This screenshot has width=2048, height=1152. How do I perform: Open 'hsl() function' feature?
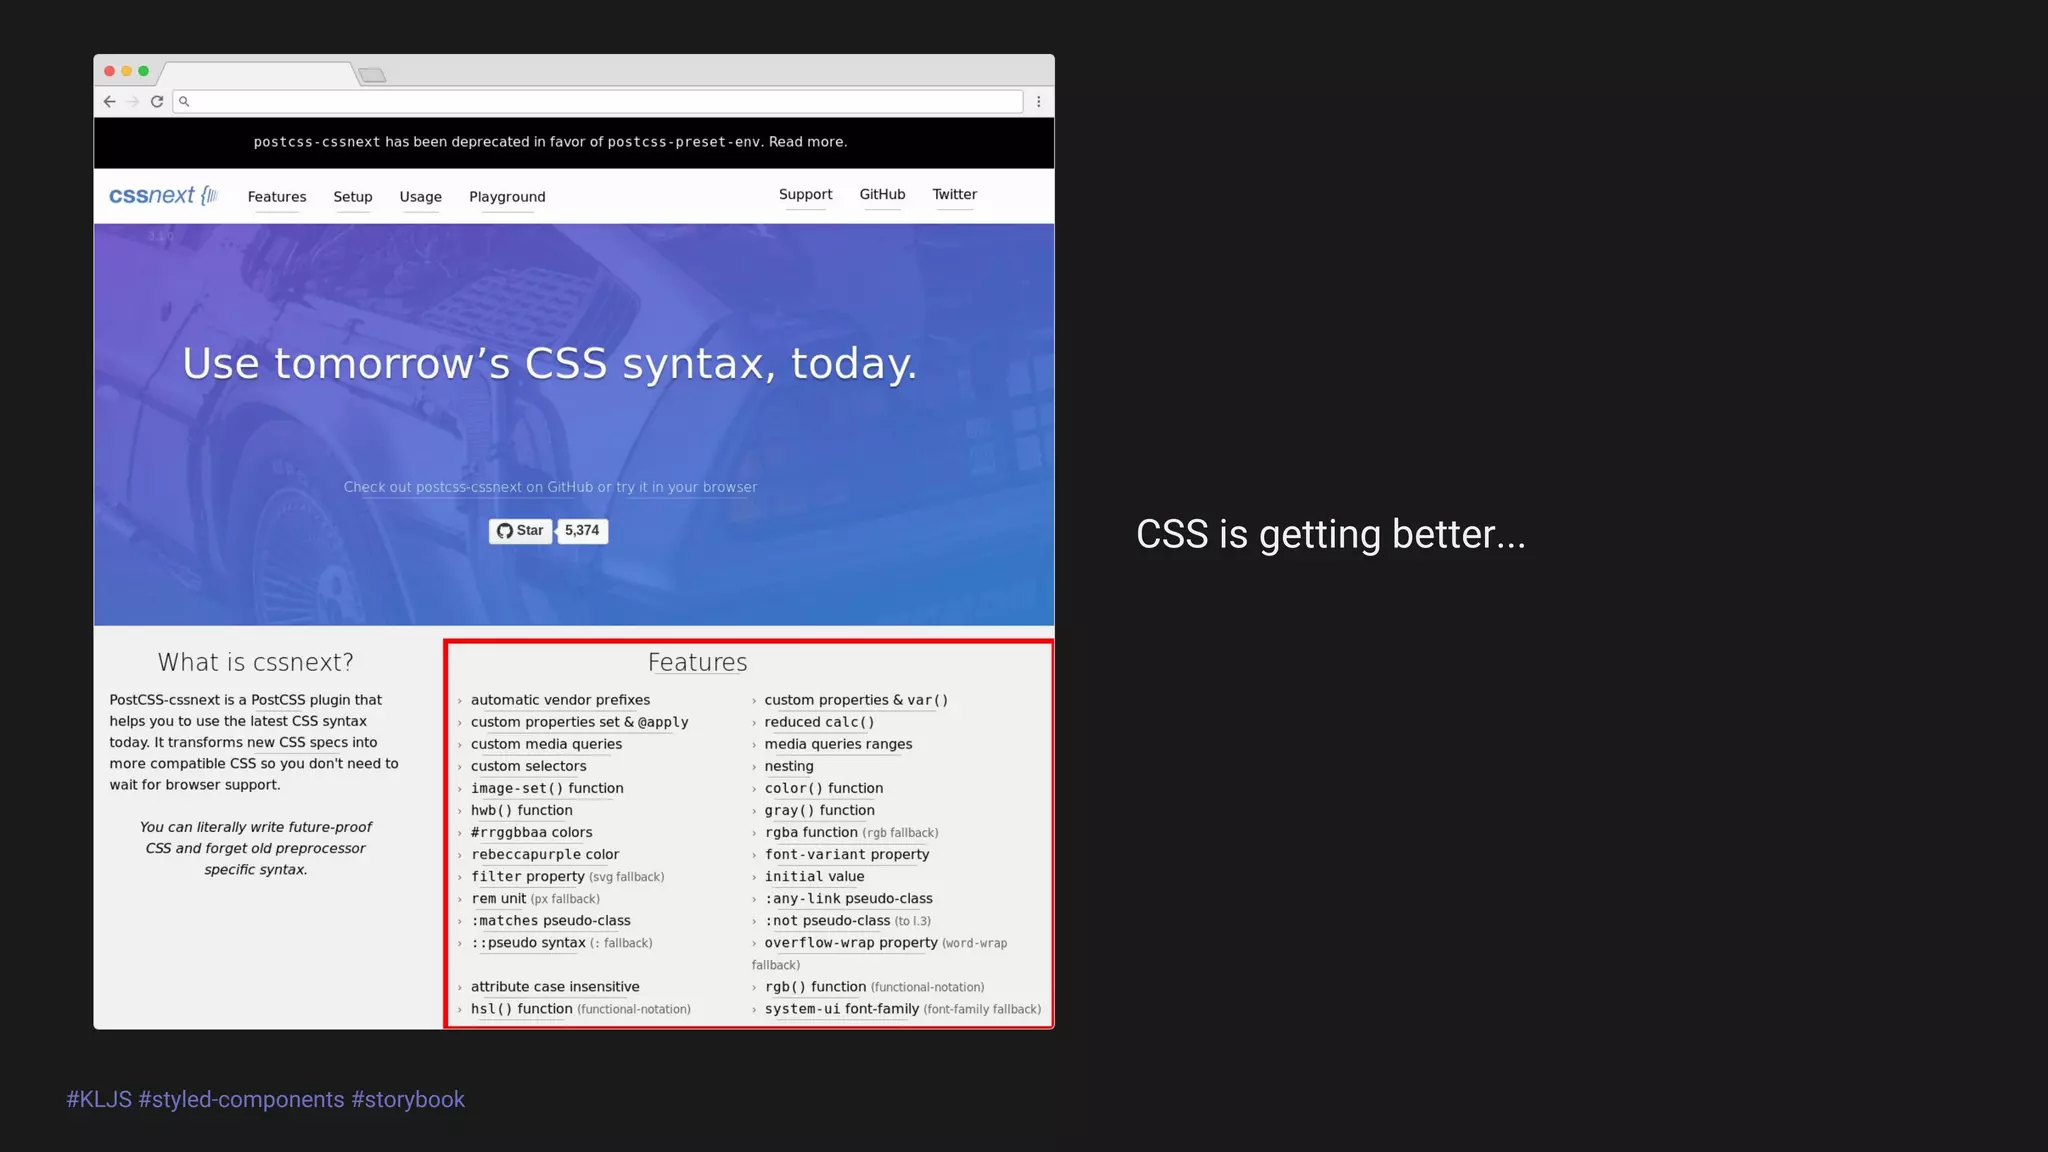tap(521, 1008)
